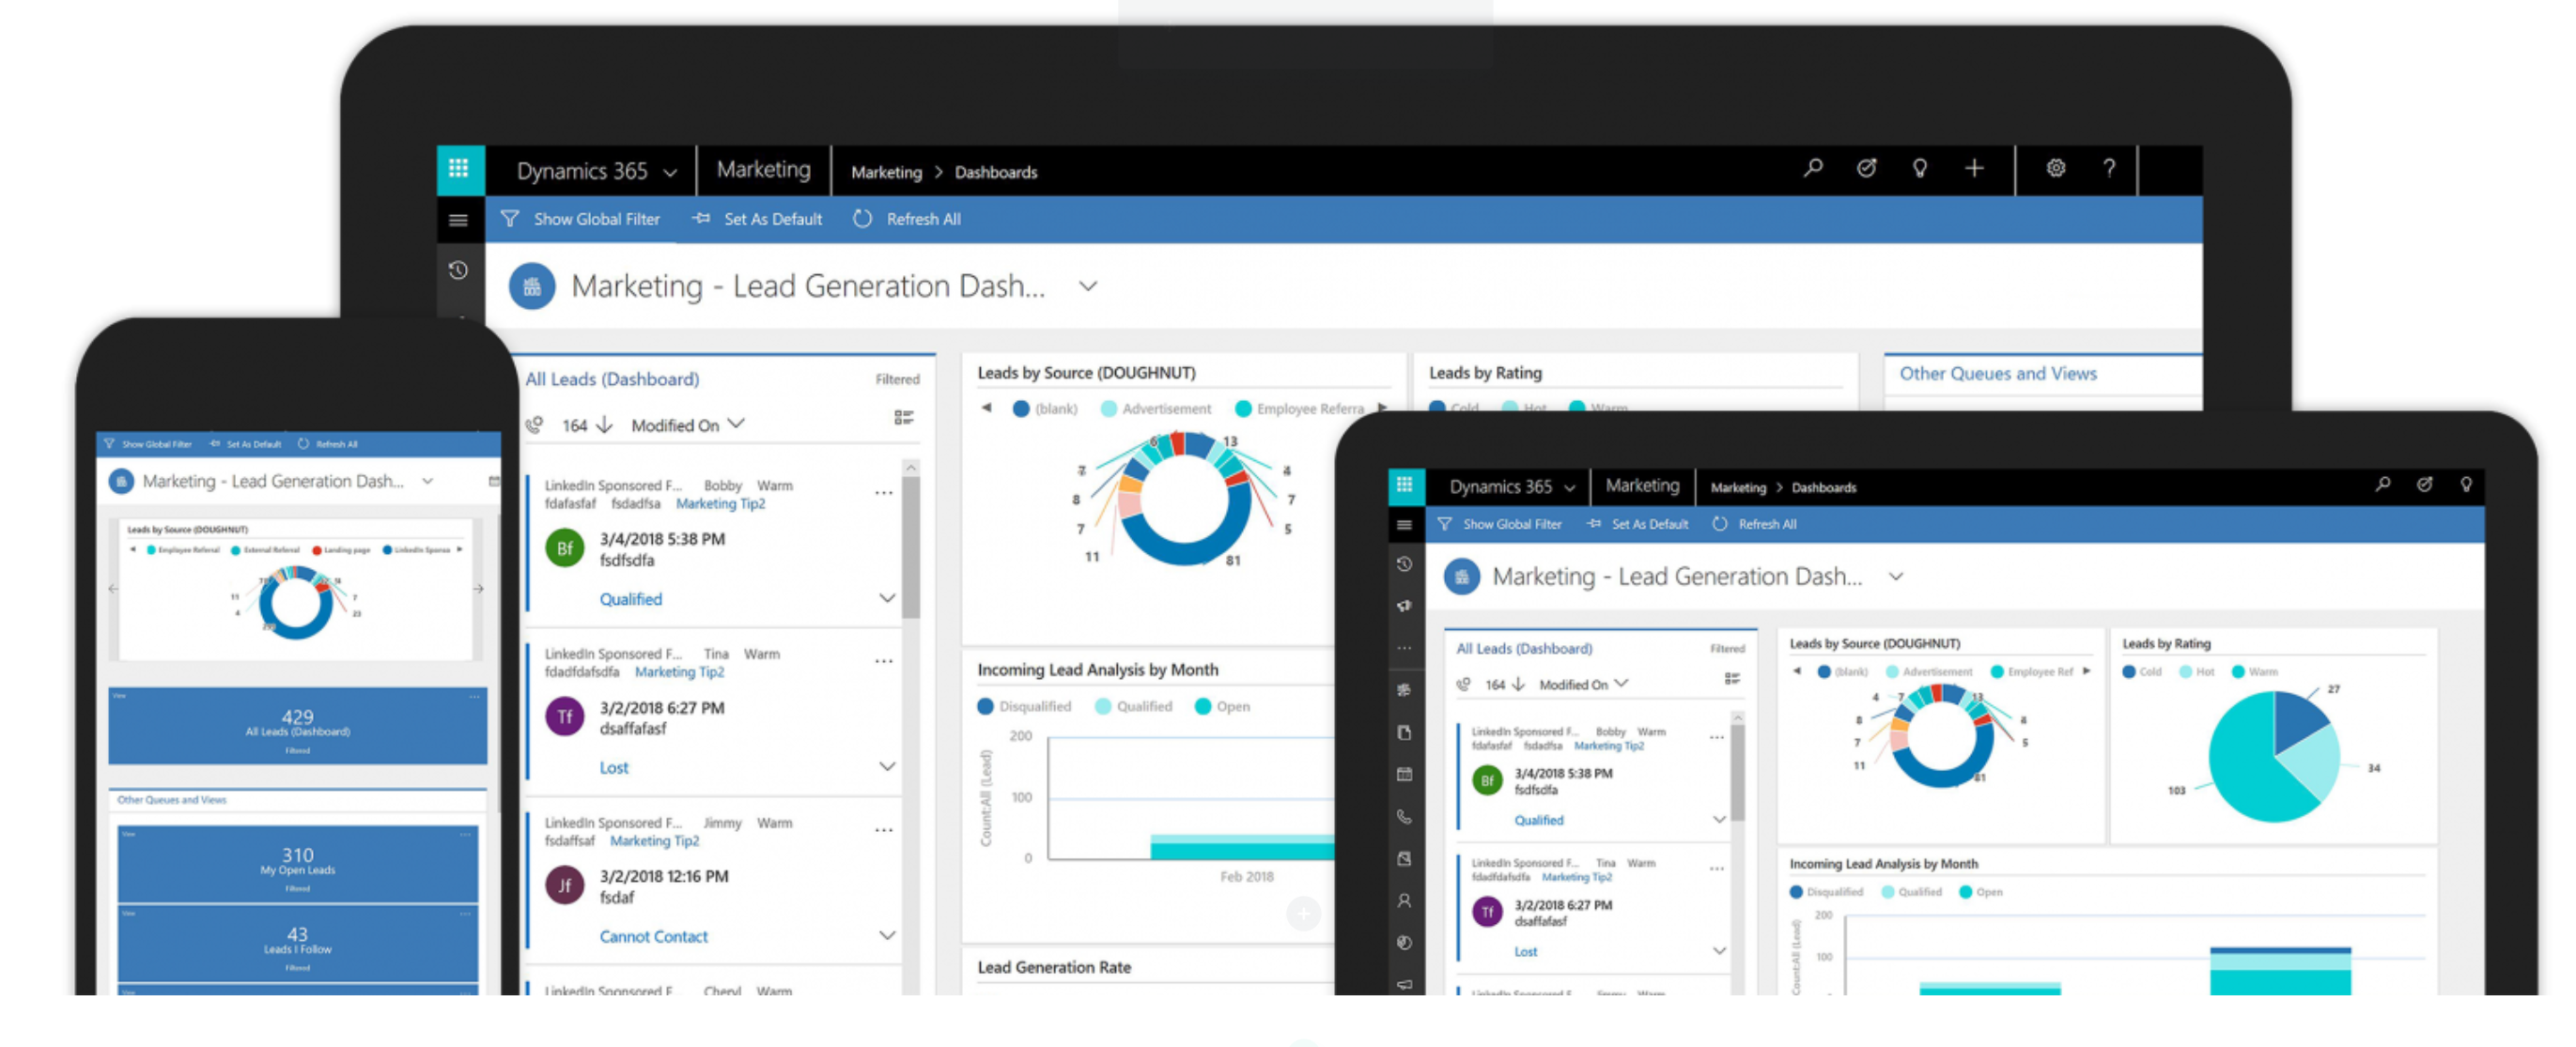The width and height of the screenshot is (2576, 1047).
Task: Click Tina lead card ellipsis on large tablet
Action: (x=883, y=661)
